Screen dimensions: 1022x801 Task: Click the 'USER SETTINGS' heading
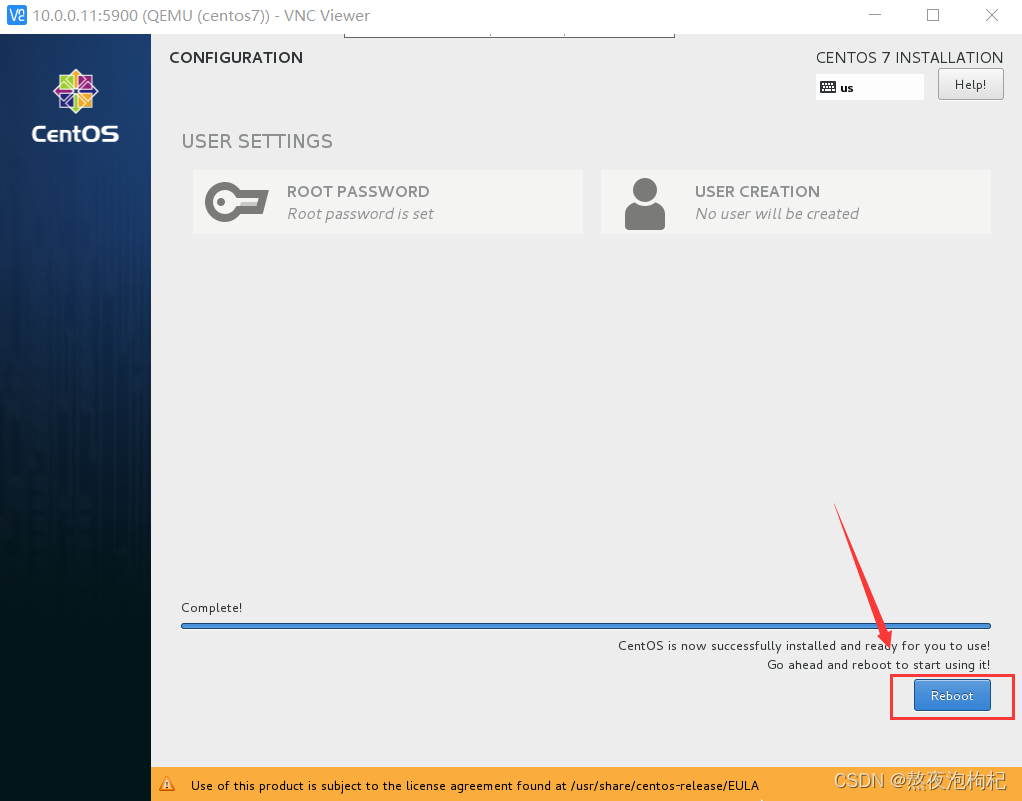tap(257, 141)
